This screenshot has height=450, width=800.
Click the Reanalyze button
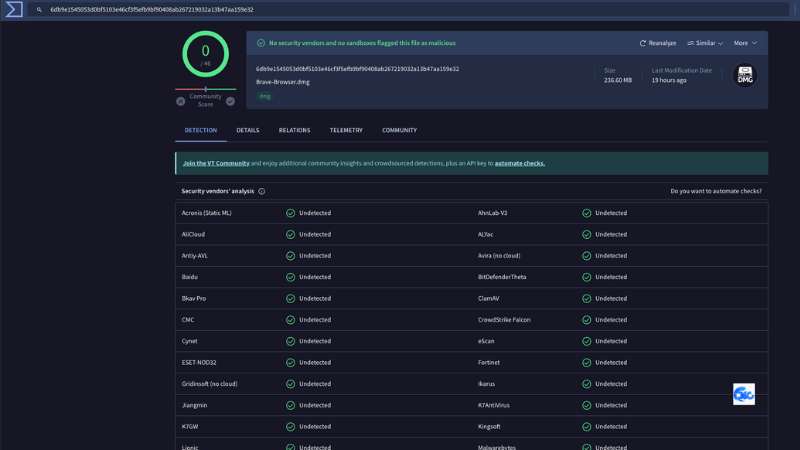click(658, 43)
